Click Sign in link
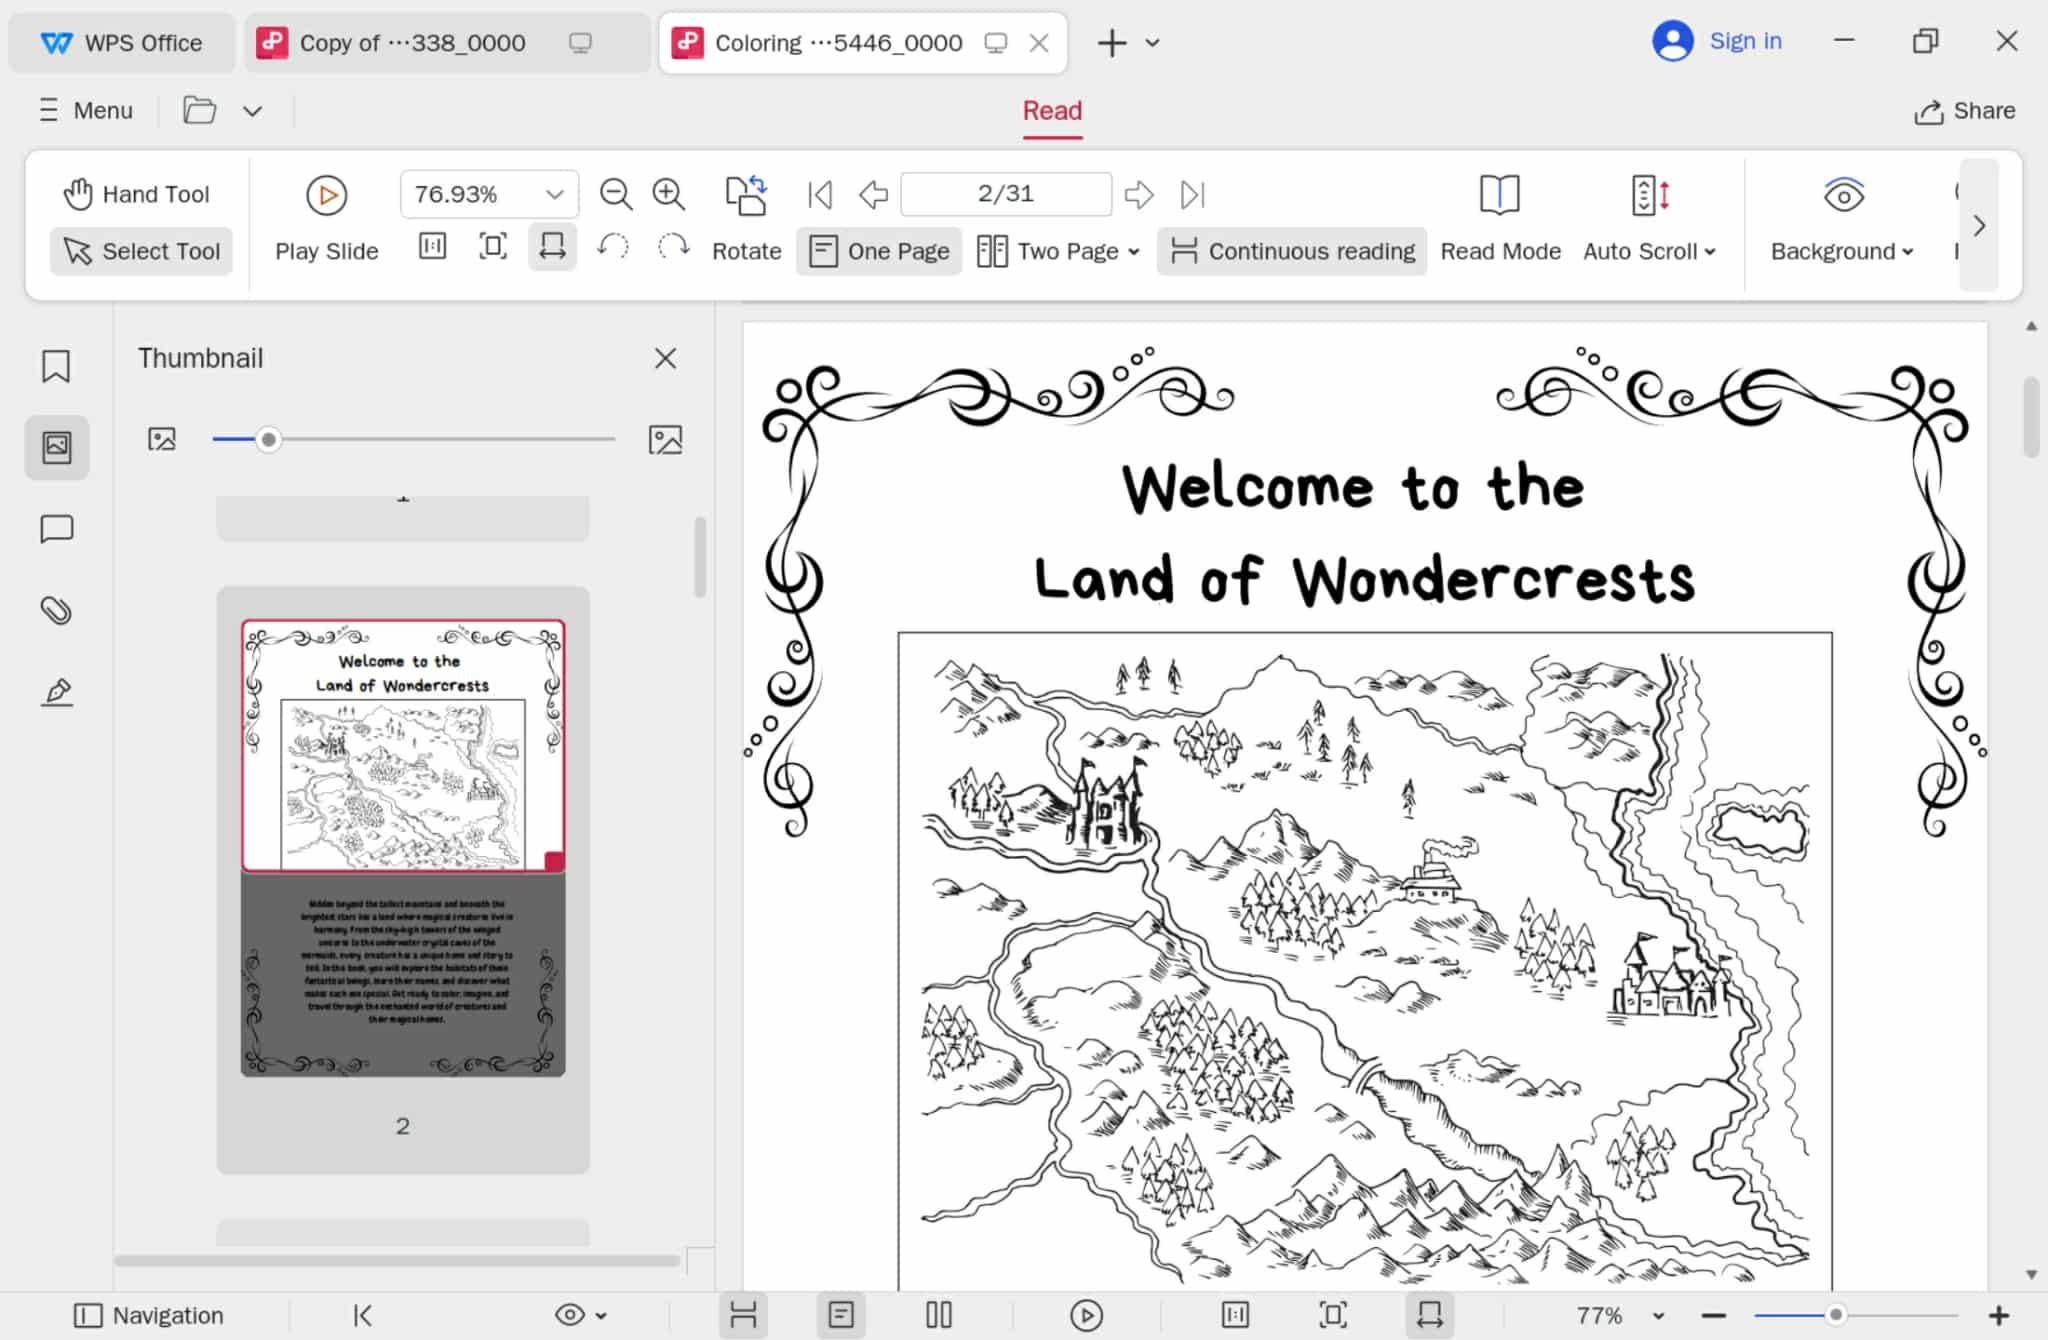 (1745, 41)
